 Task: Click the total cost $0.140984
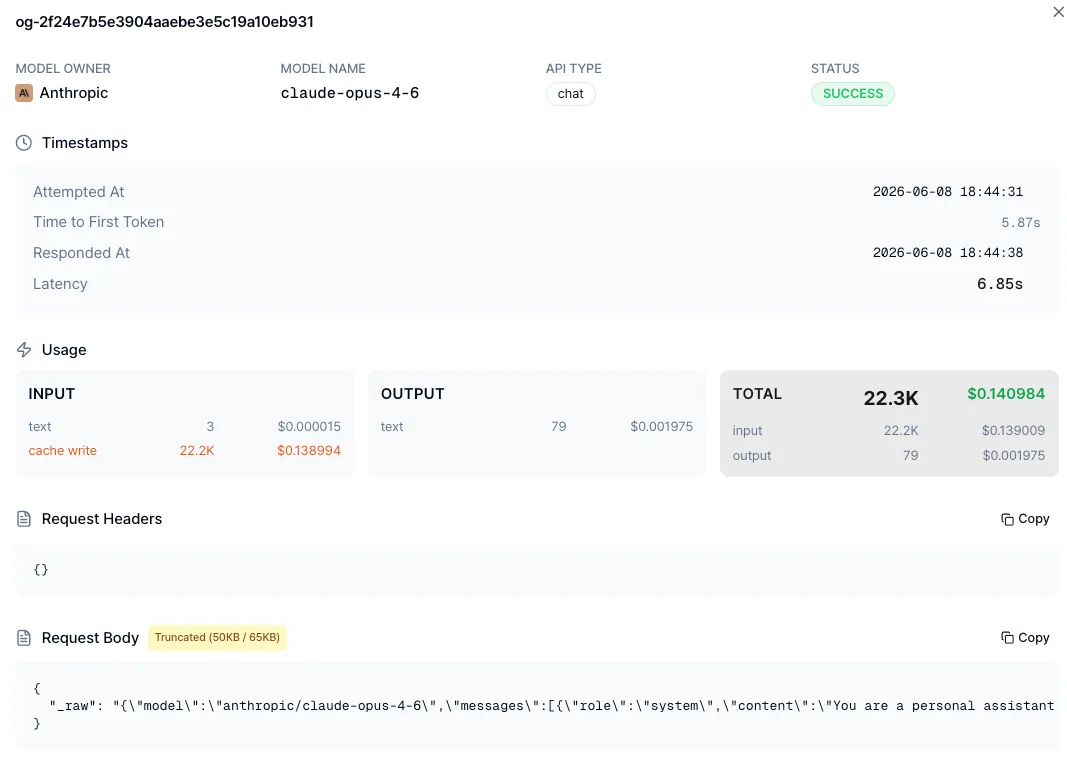(1006, 394)
